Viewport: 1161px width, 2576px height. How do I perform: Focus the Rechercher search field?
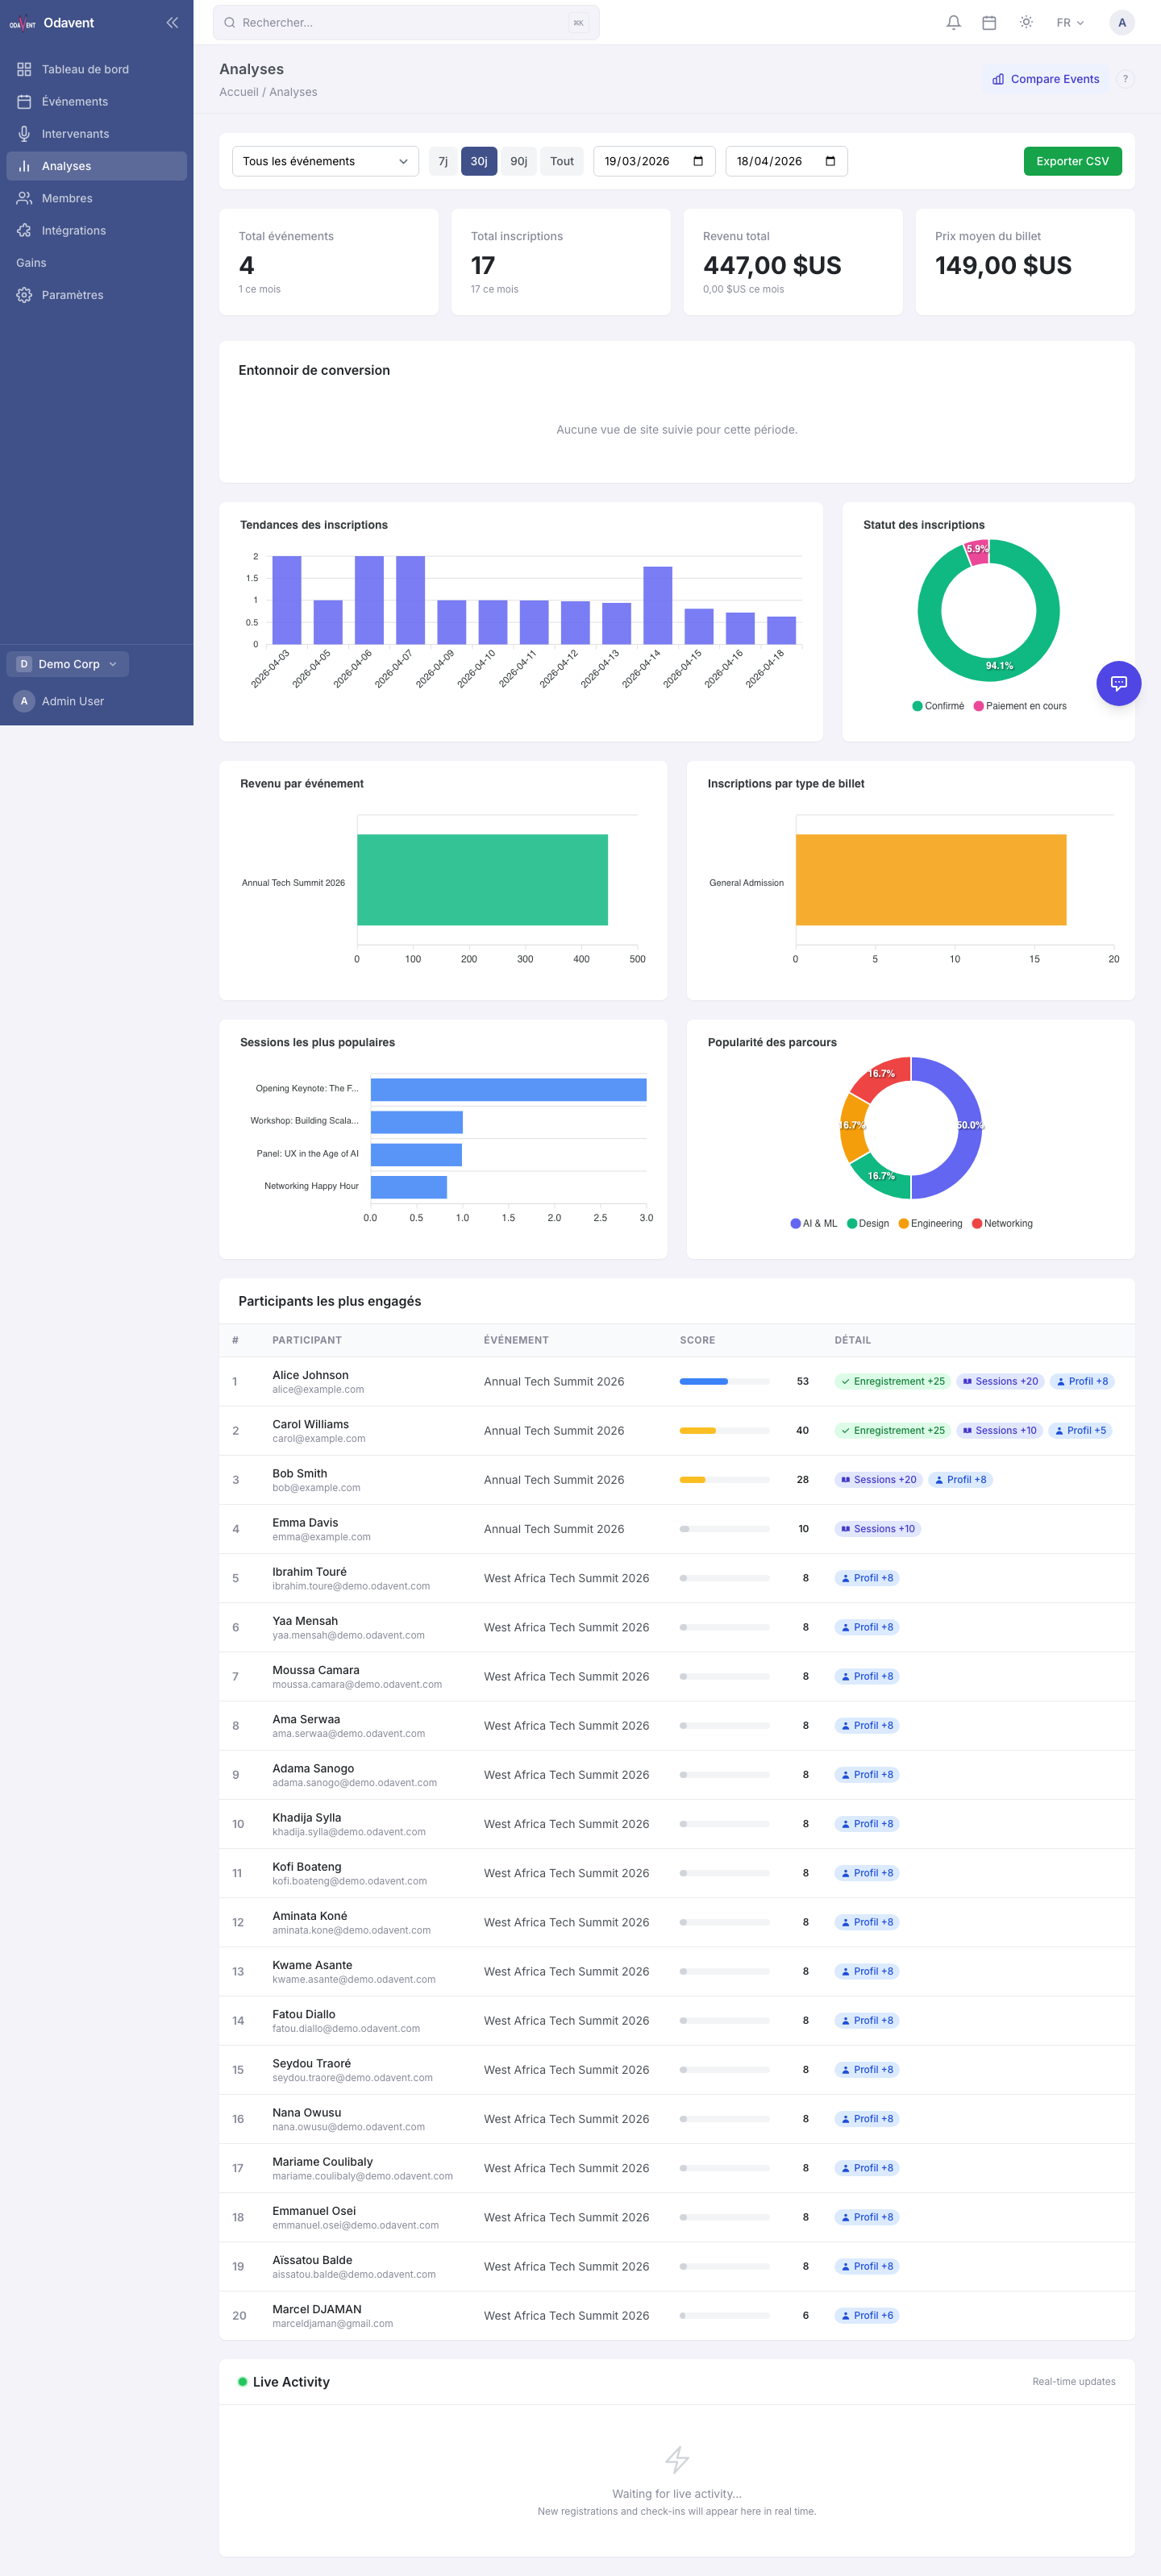click(x=406, y=22)
